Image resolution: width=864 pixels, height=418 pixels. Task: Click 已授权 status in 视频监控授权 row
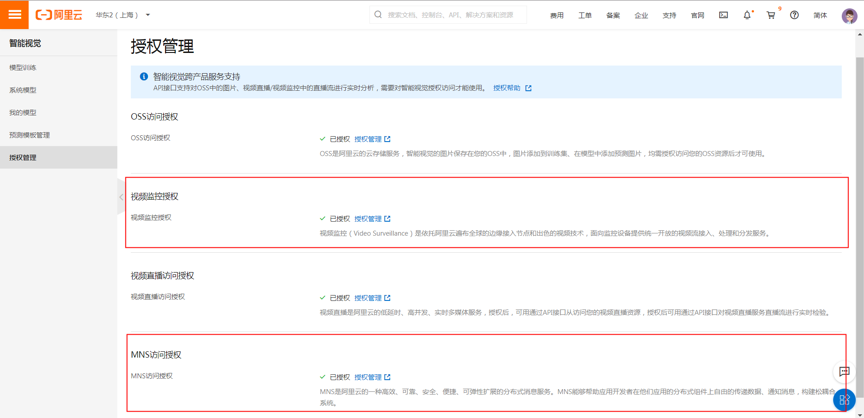click(339, 219)
